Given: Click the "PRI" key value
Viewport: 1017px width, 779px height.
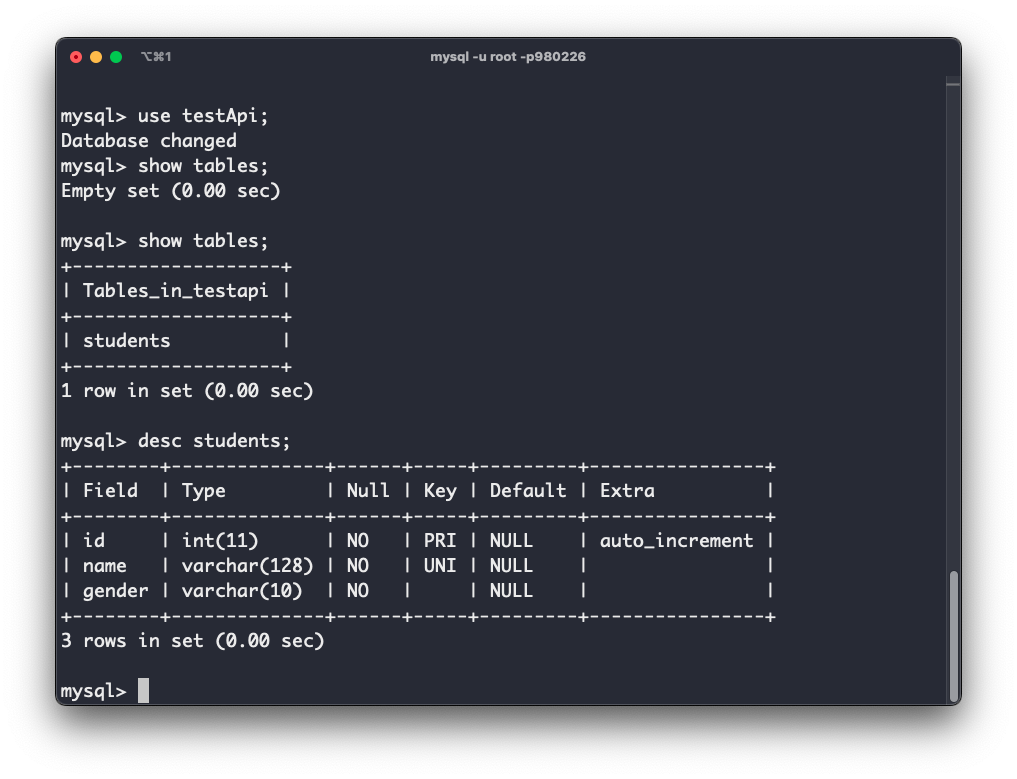Looking at the screenshot, I should coord(440,541).
